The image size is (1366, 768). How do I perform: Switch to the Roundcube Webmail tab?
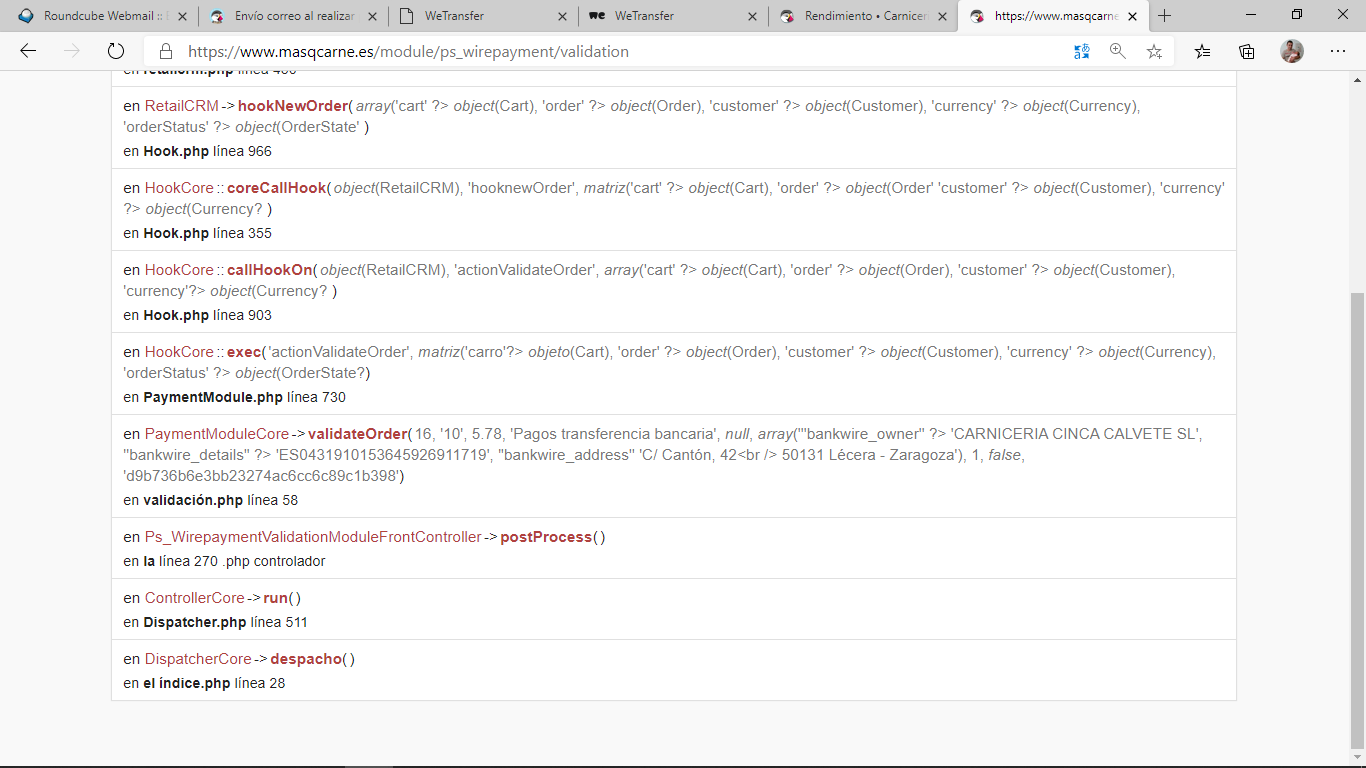[x=103, y=16]
